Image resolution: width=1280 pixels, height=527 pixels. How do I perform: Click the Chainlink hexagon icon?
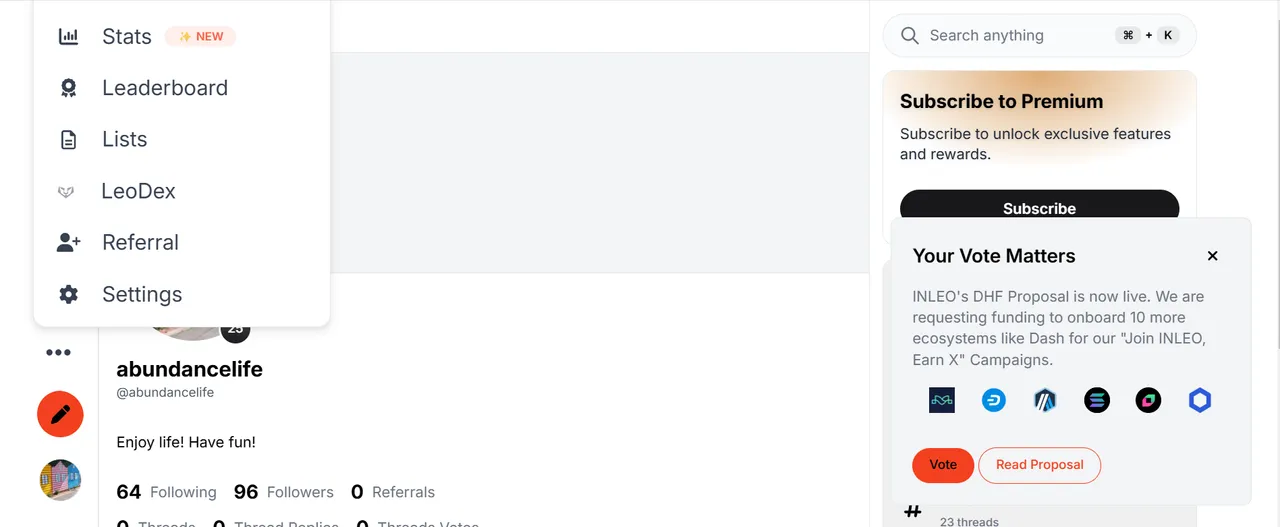coord(1200,401)
